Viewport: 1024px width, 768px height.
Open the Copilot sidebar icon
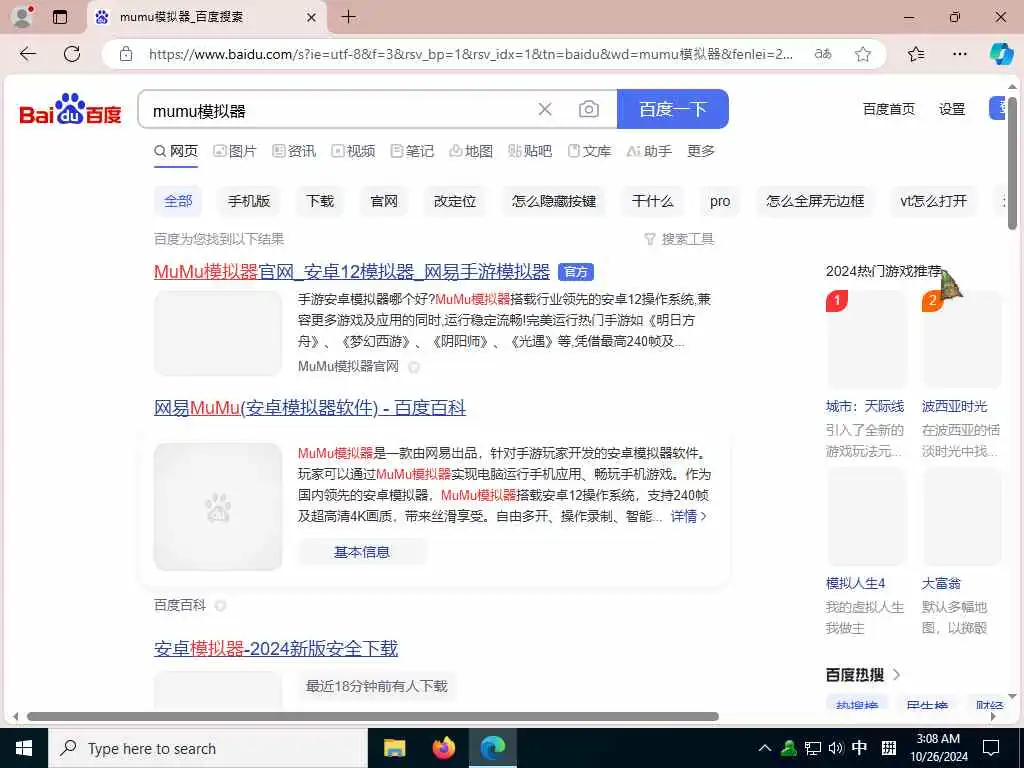coord(1001,54)
